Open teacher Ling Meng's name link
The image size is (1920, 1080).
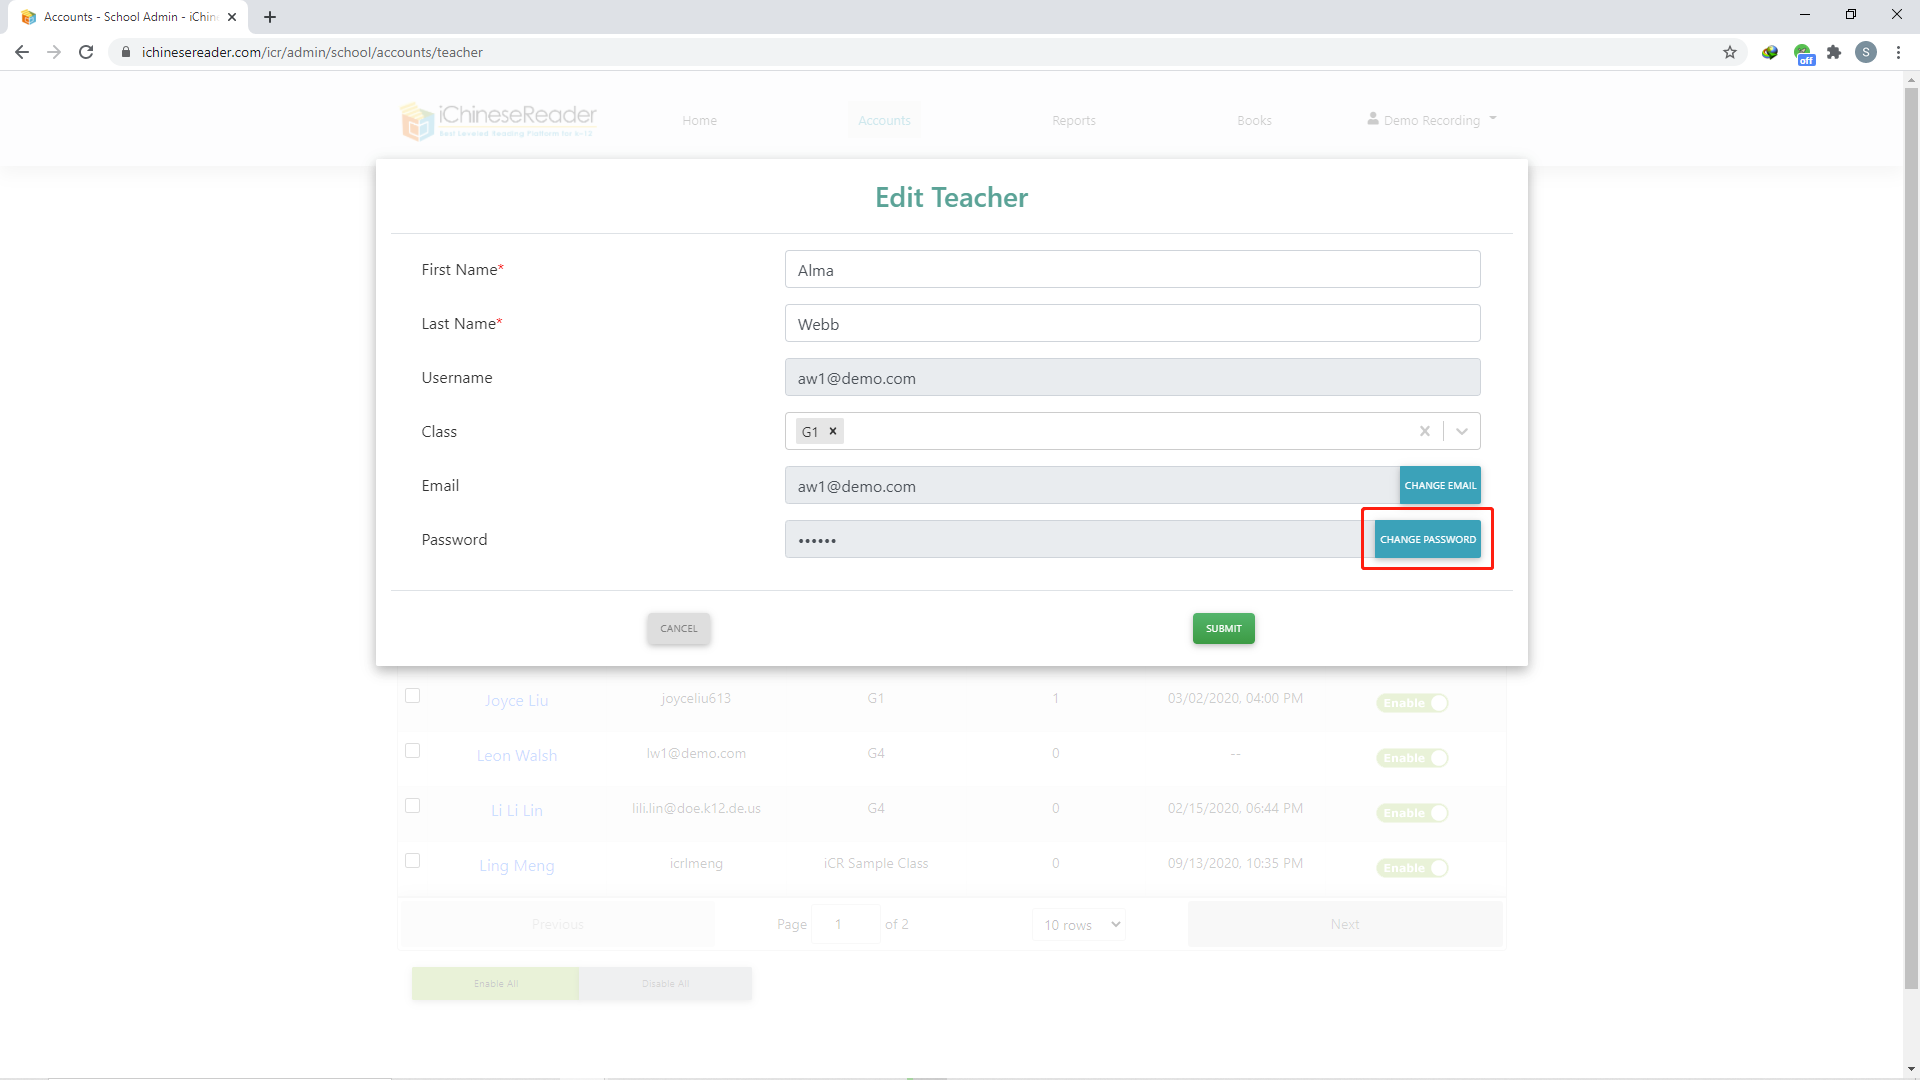(x=517, y=865)
